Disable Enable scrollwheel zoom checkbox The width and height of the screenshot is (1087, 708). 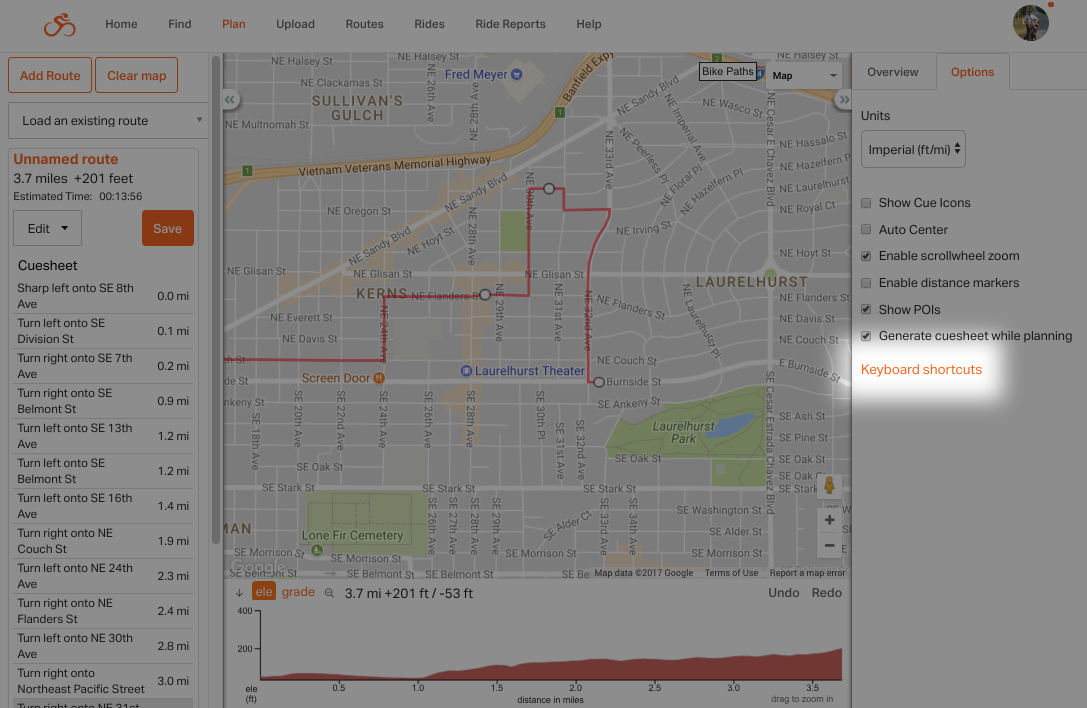point(866,256)
